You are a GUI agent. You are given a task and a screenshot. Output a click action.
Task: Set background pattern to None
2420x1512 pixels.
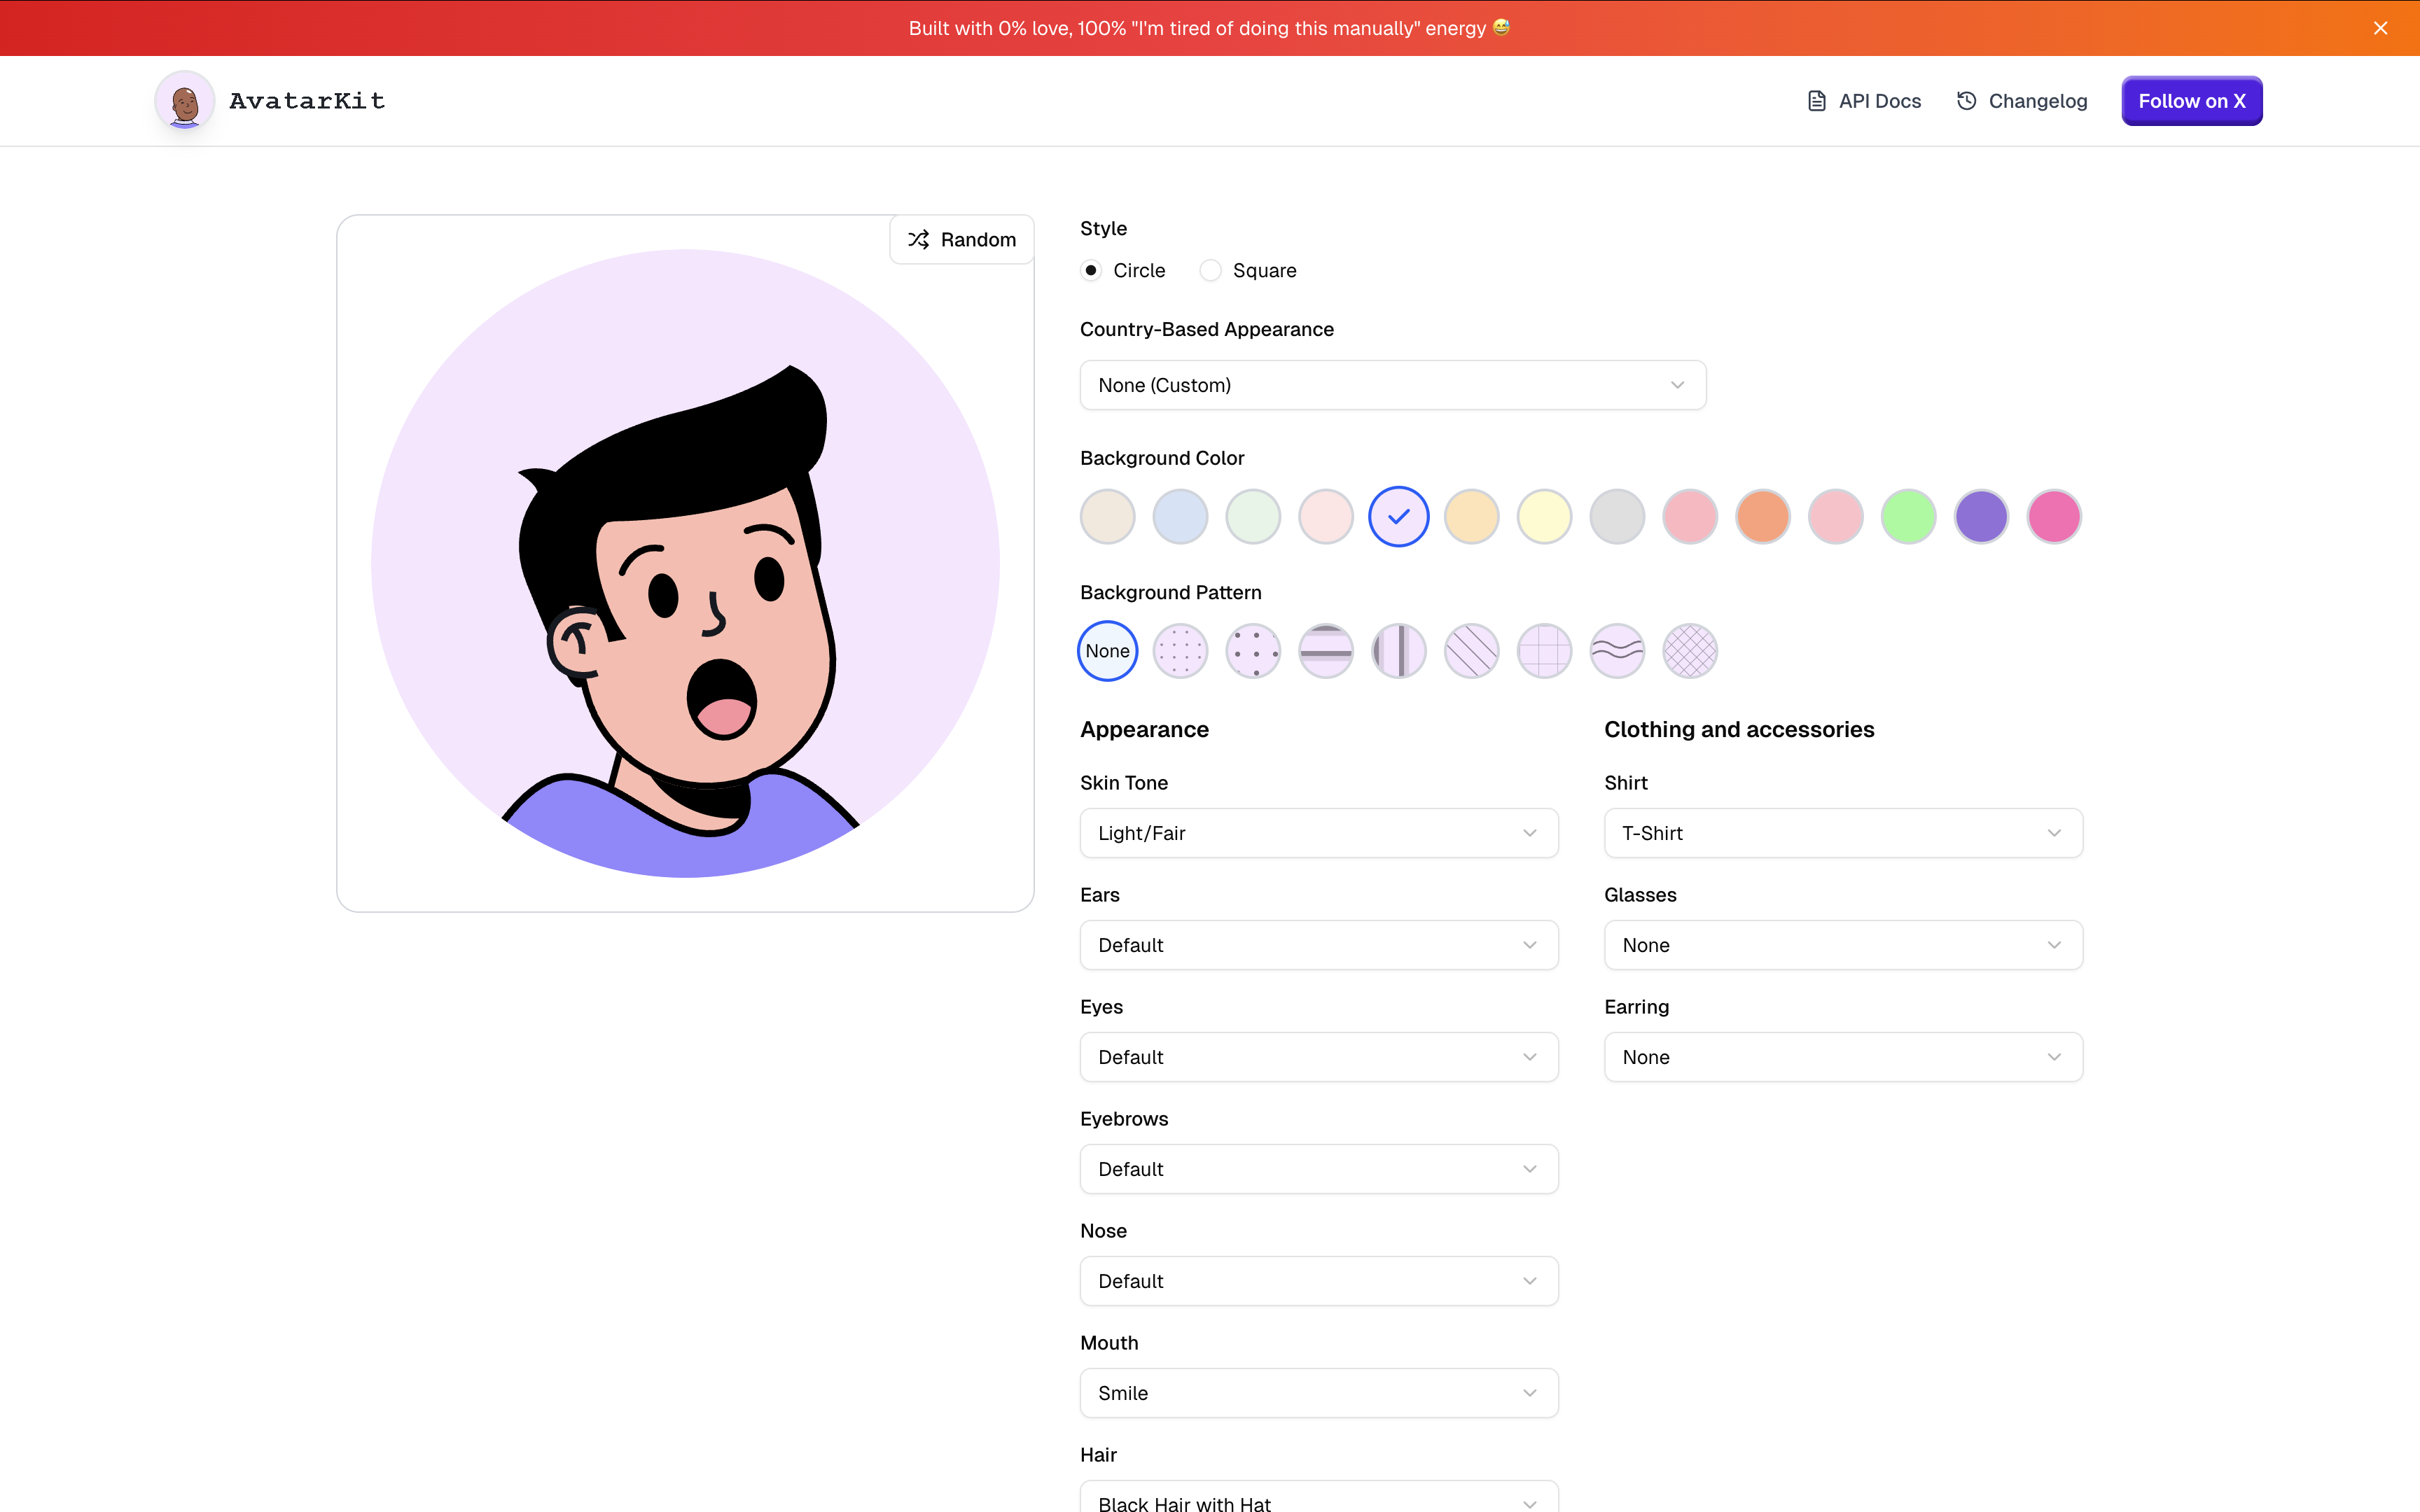pos(1107,651)
